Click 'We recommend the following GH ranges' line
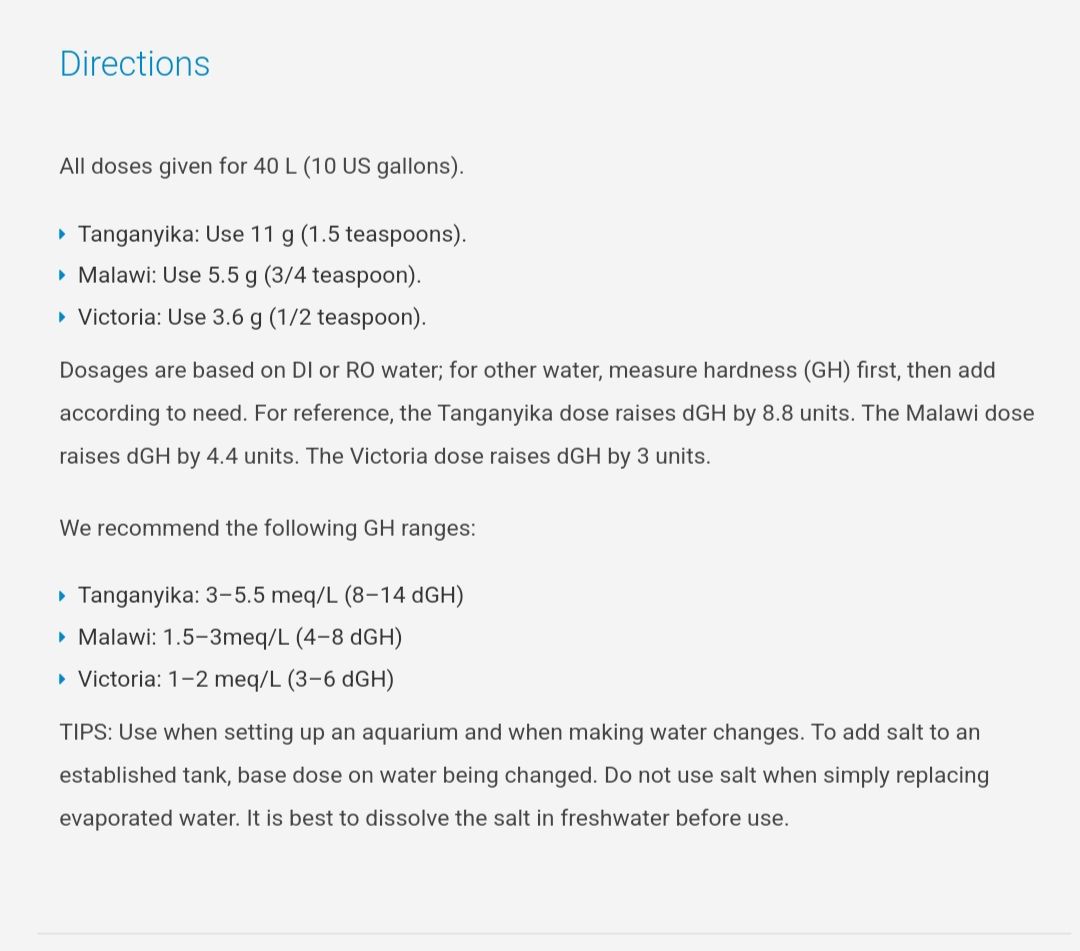Screen dimensions: 1080x951 tap(267, 528)
